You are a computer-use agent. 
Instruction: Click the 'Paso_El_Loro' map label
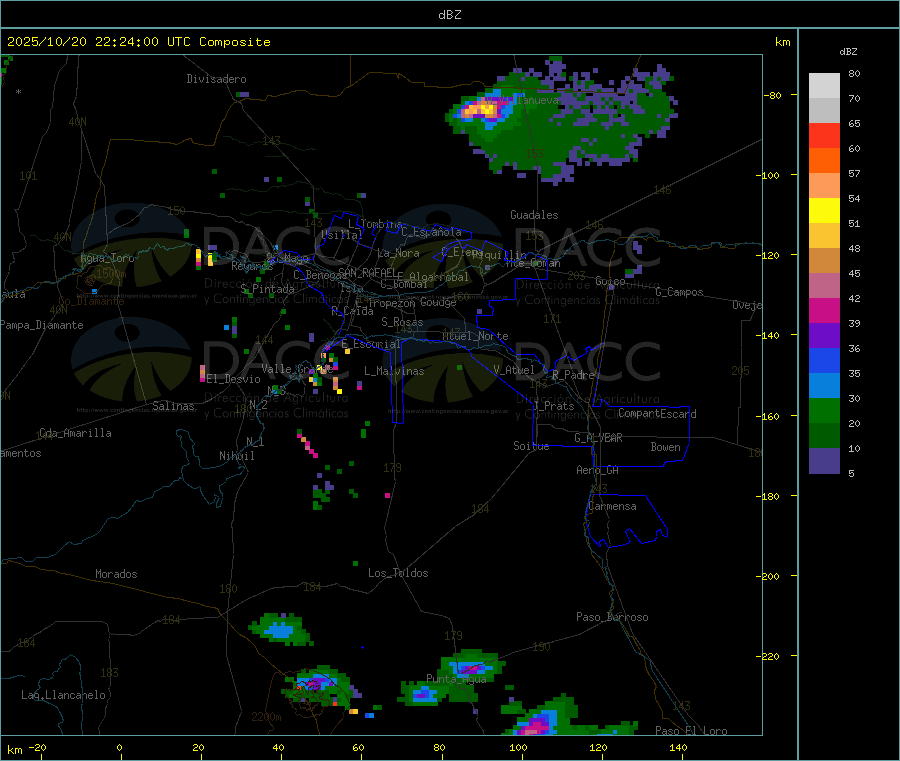(691, 731)
